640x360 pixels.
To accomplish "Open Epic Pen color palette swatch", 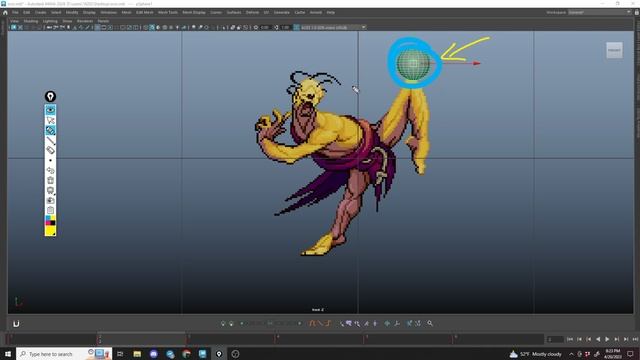I will point(50,220).
